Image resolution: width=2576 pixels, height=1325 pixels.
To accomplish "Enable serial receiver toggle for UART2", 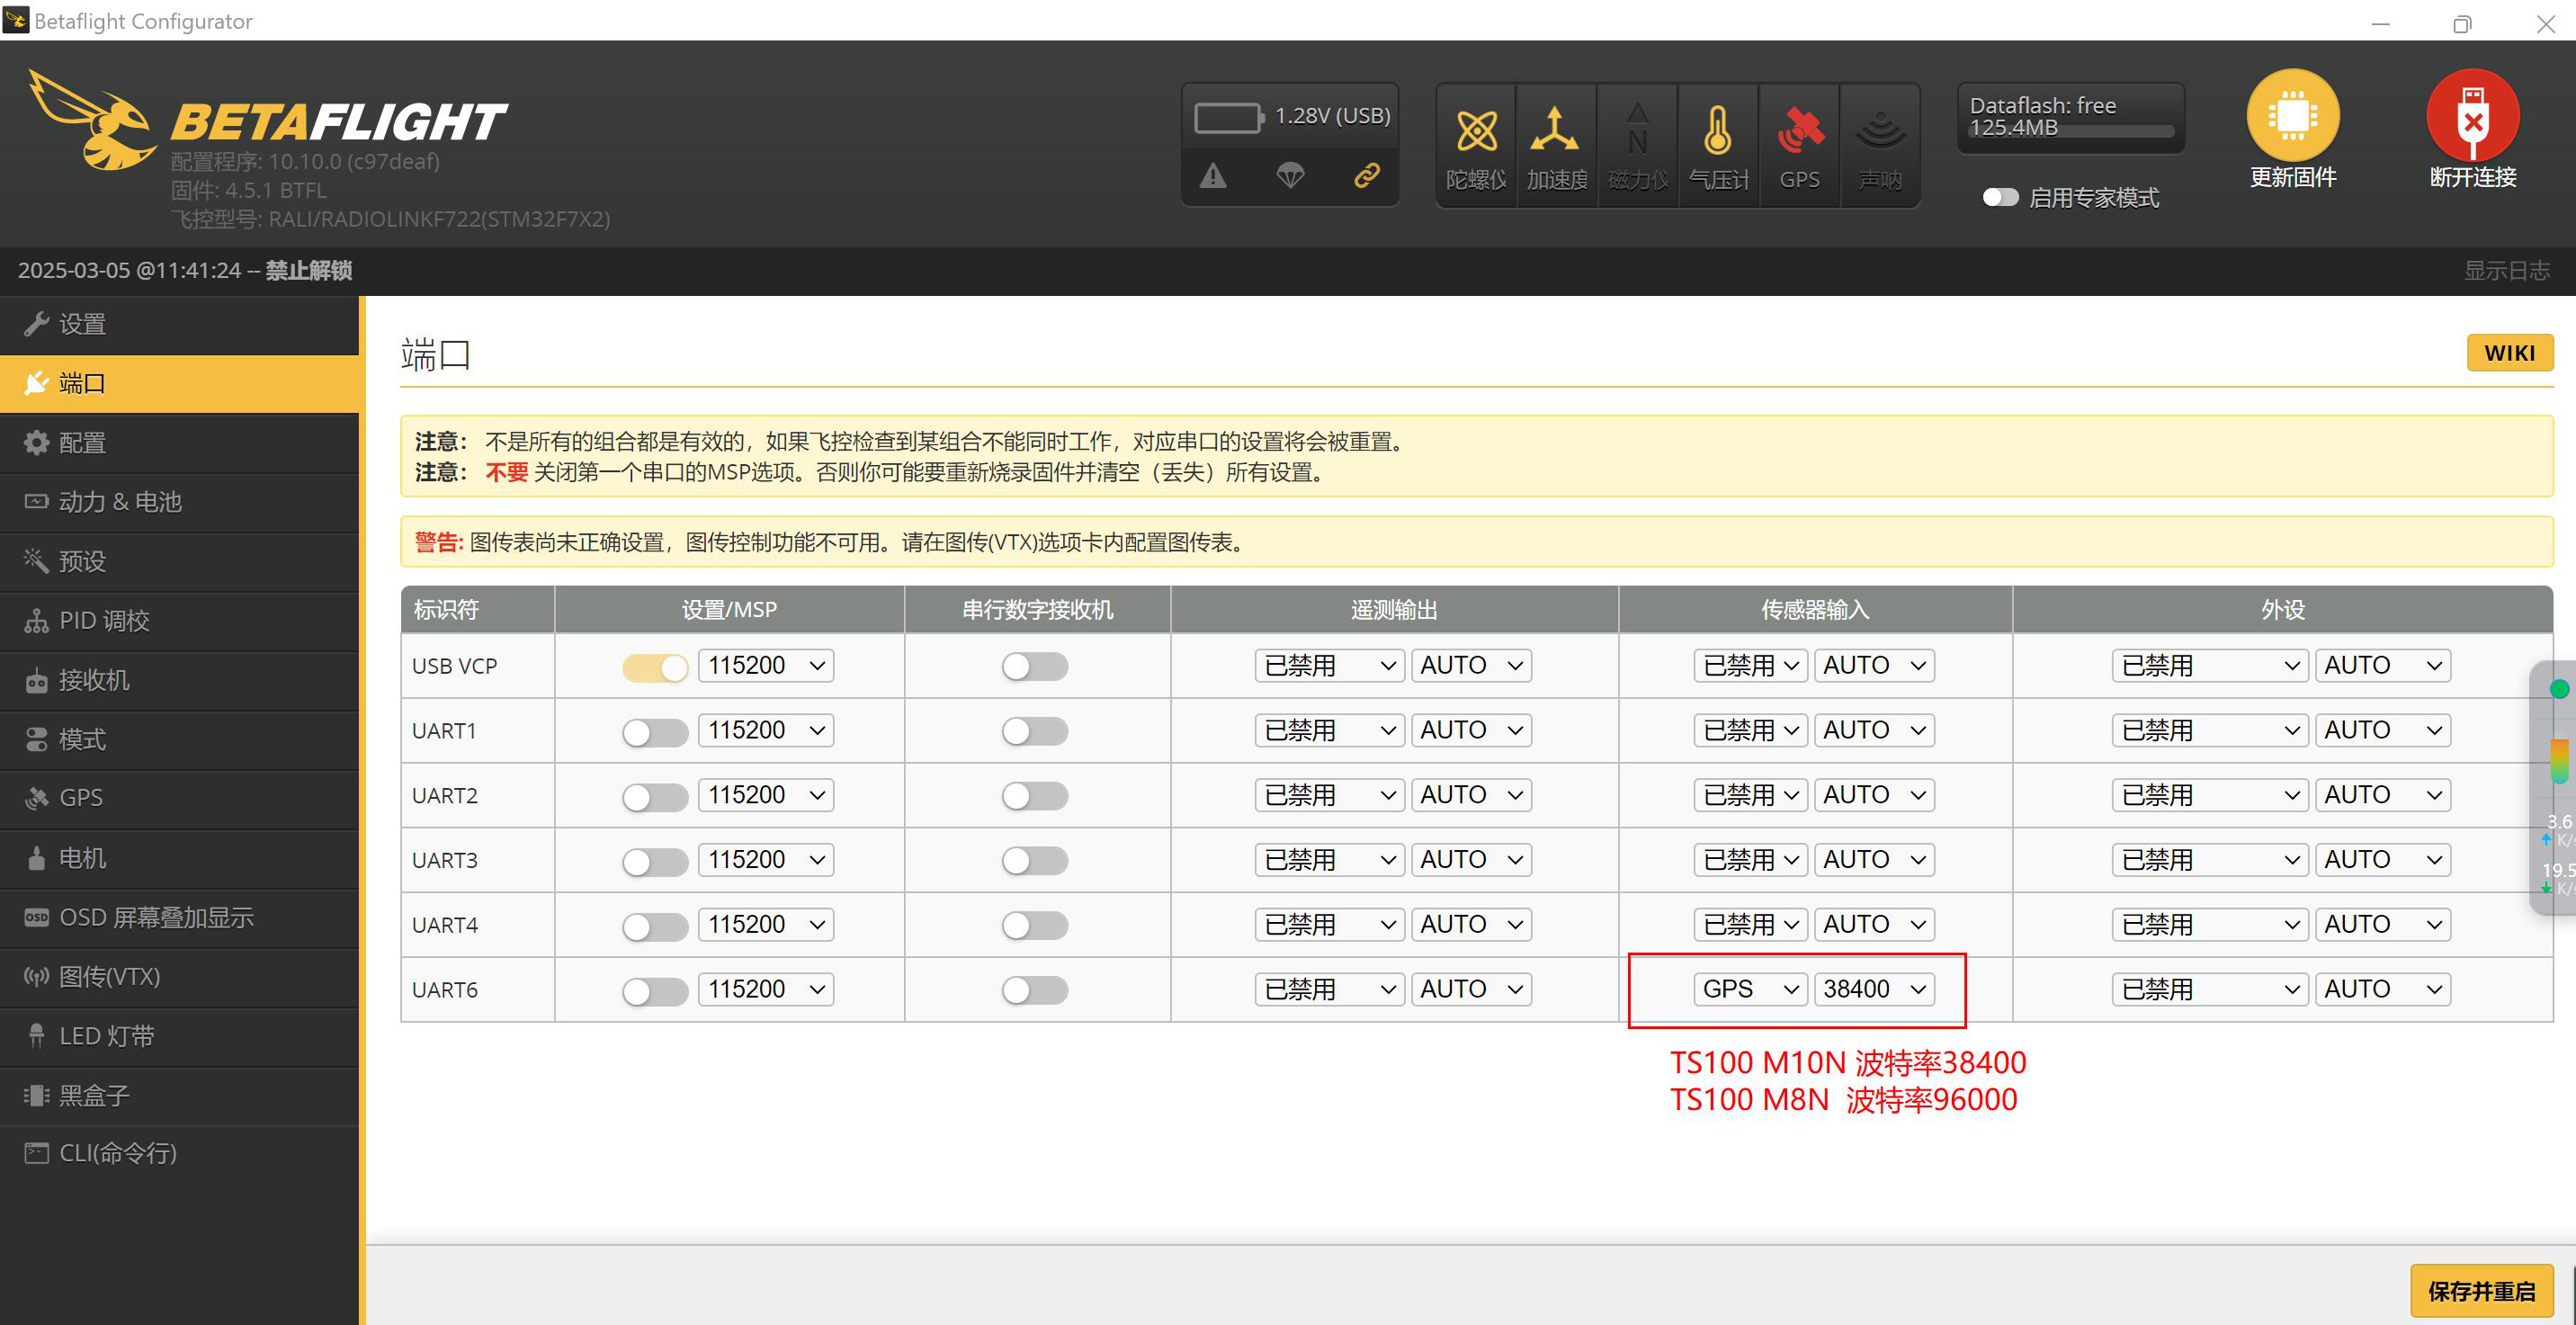I will pyautogui.click(x=1034, y=796).
